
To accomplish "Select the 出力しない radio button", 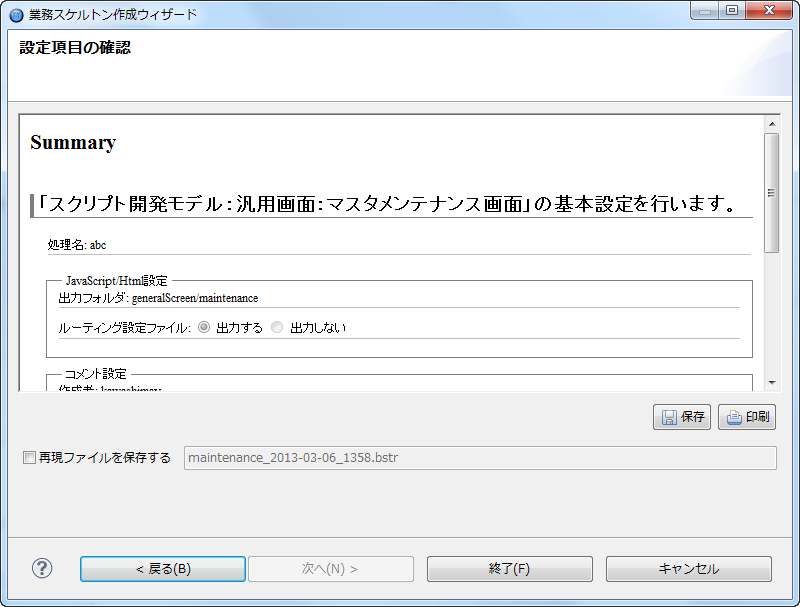I will 277,327.
